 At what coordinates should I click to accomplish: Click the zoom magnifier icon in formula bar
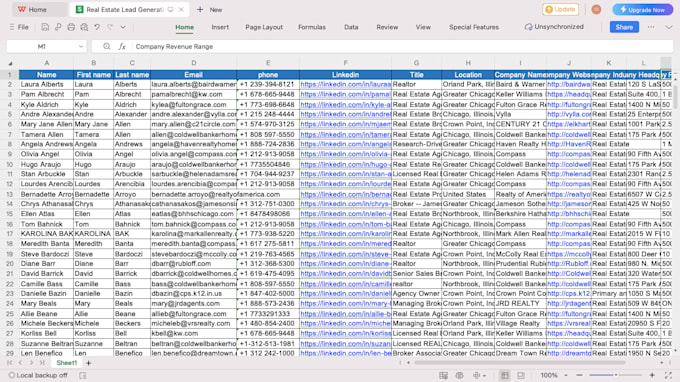click(107, 46)
